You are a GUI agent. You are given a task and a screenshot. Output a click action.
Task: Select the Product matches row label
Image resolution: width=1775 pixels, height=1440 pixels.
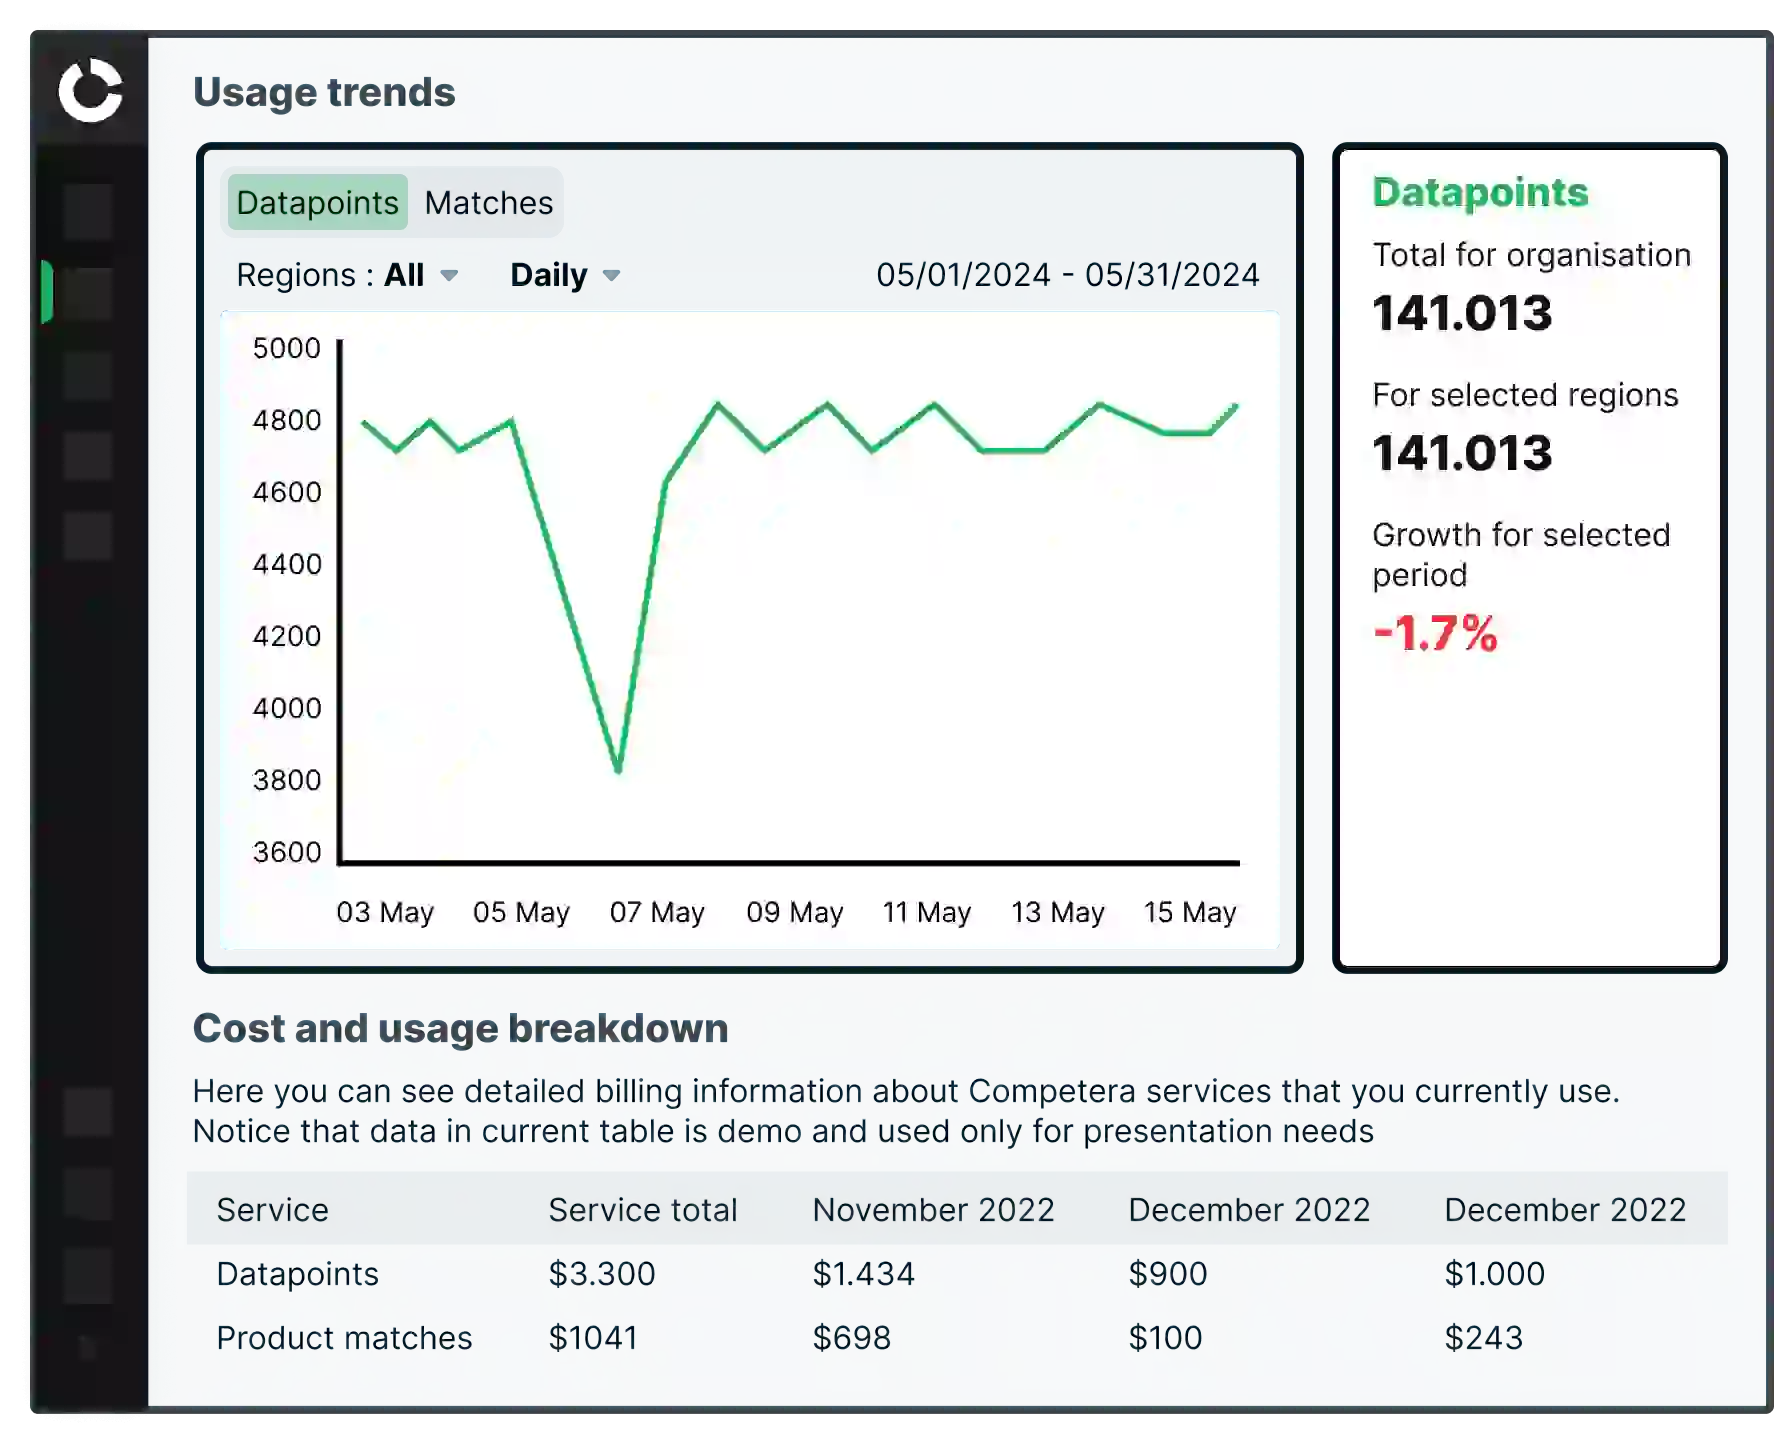click(x=344, y=1338)
